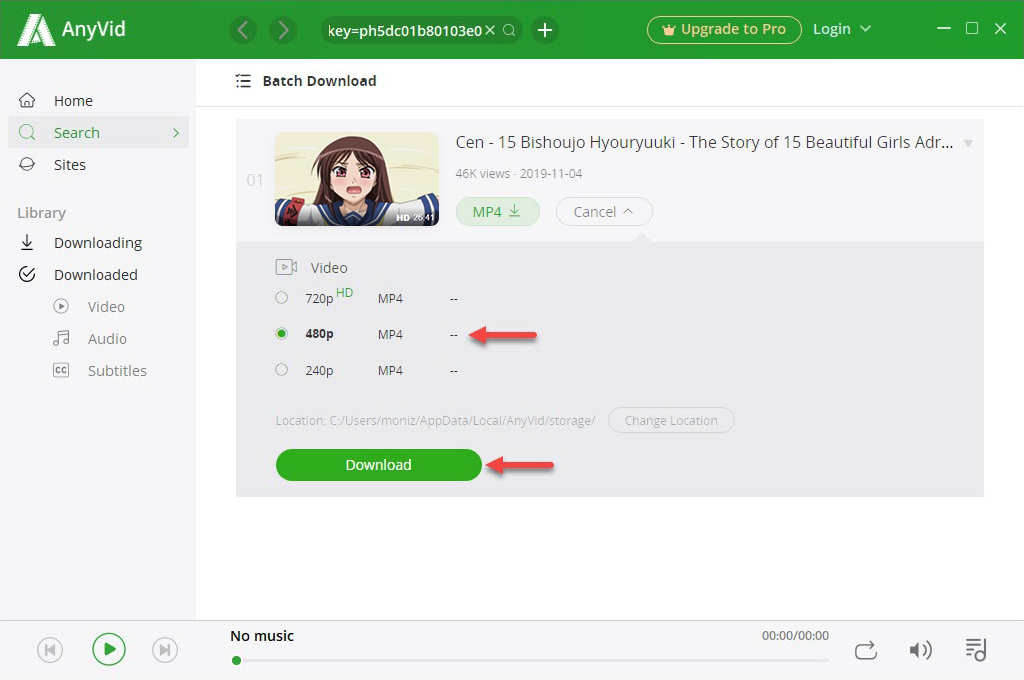1024x680 pixels.
Task: Click the green Download button
Action: tap(378, 465)
